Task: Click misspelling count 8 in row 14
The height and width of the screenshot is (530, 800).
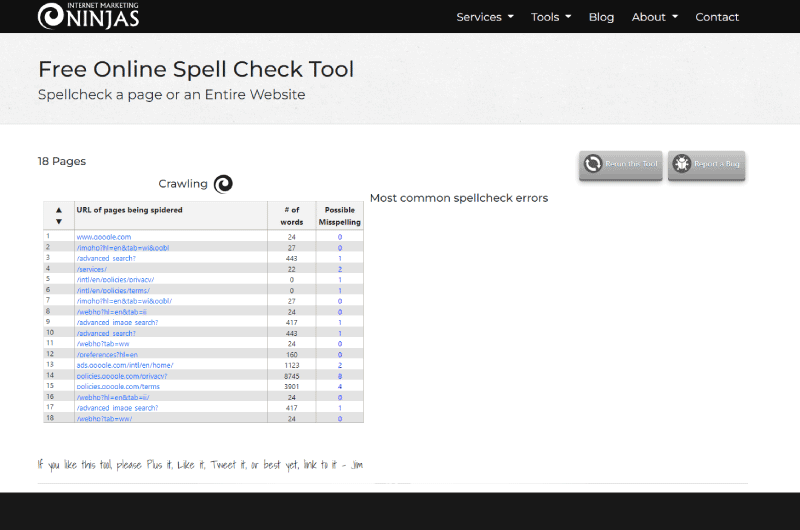Action: [340, 375]
